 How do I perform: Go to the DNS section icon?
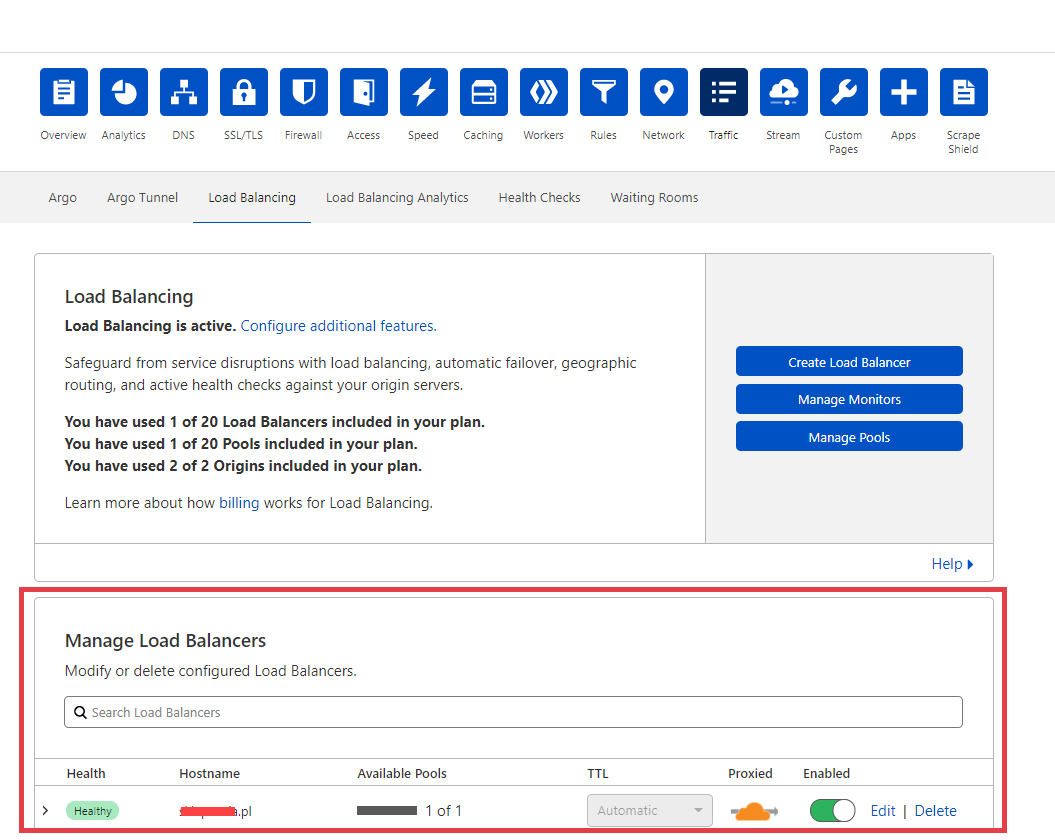(x=184, y=93)
